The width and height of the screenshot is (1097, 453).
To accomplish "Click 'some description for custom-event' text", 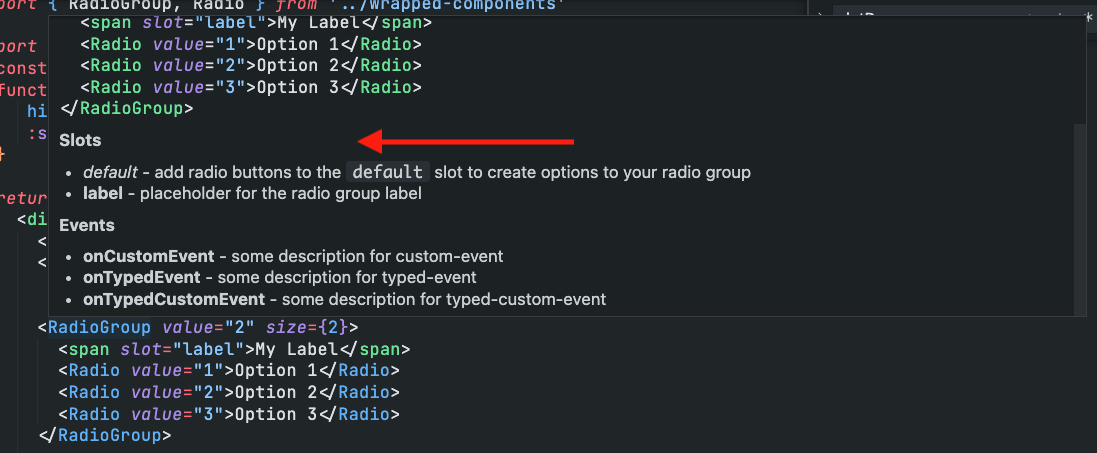I will tap(367, 256).
